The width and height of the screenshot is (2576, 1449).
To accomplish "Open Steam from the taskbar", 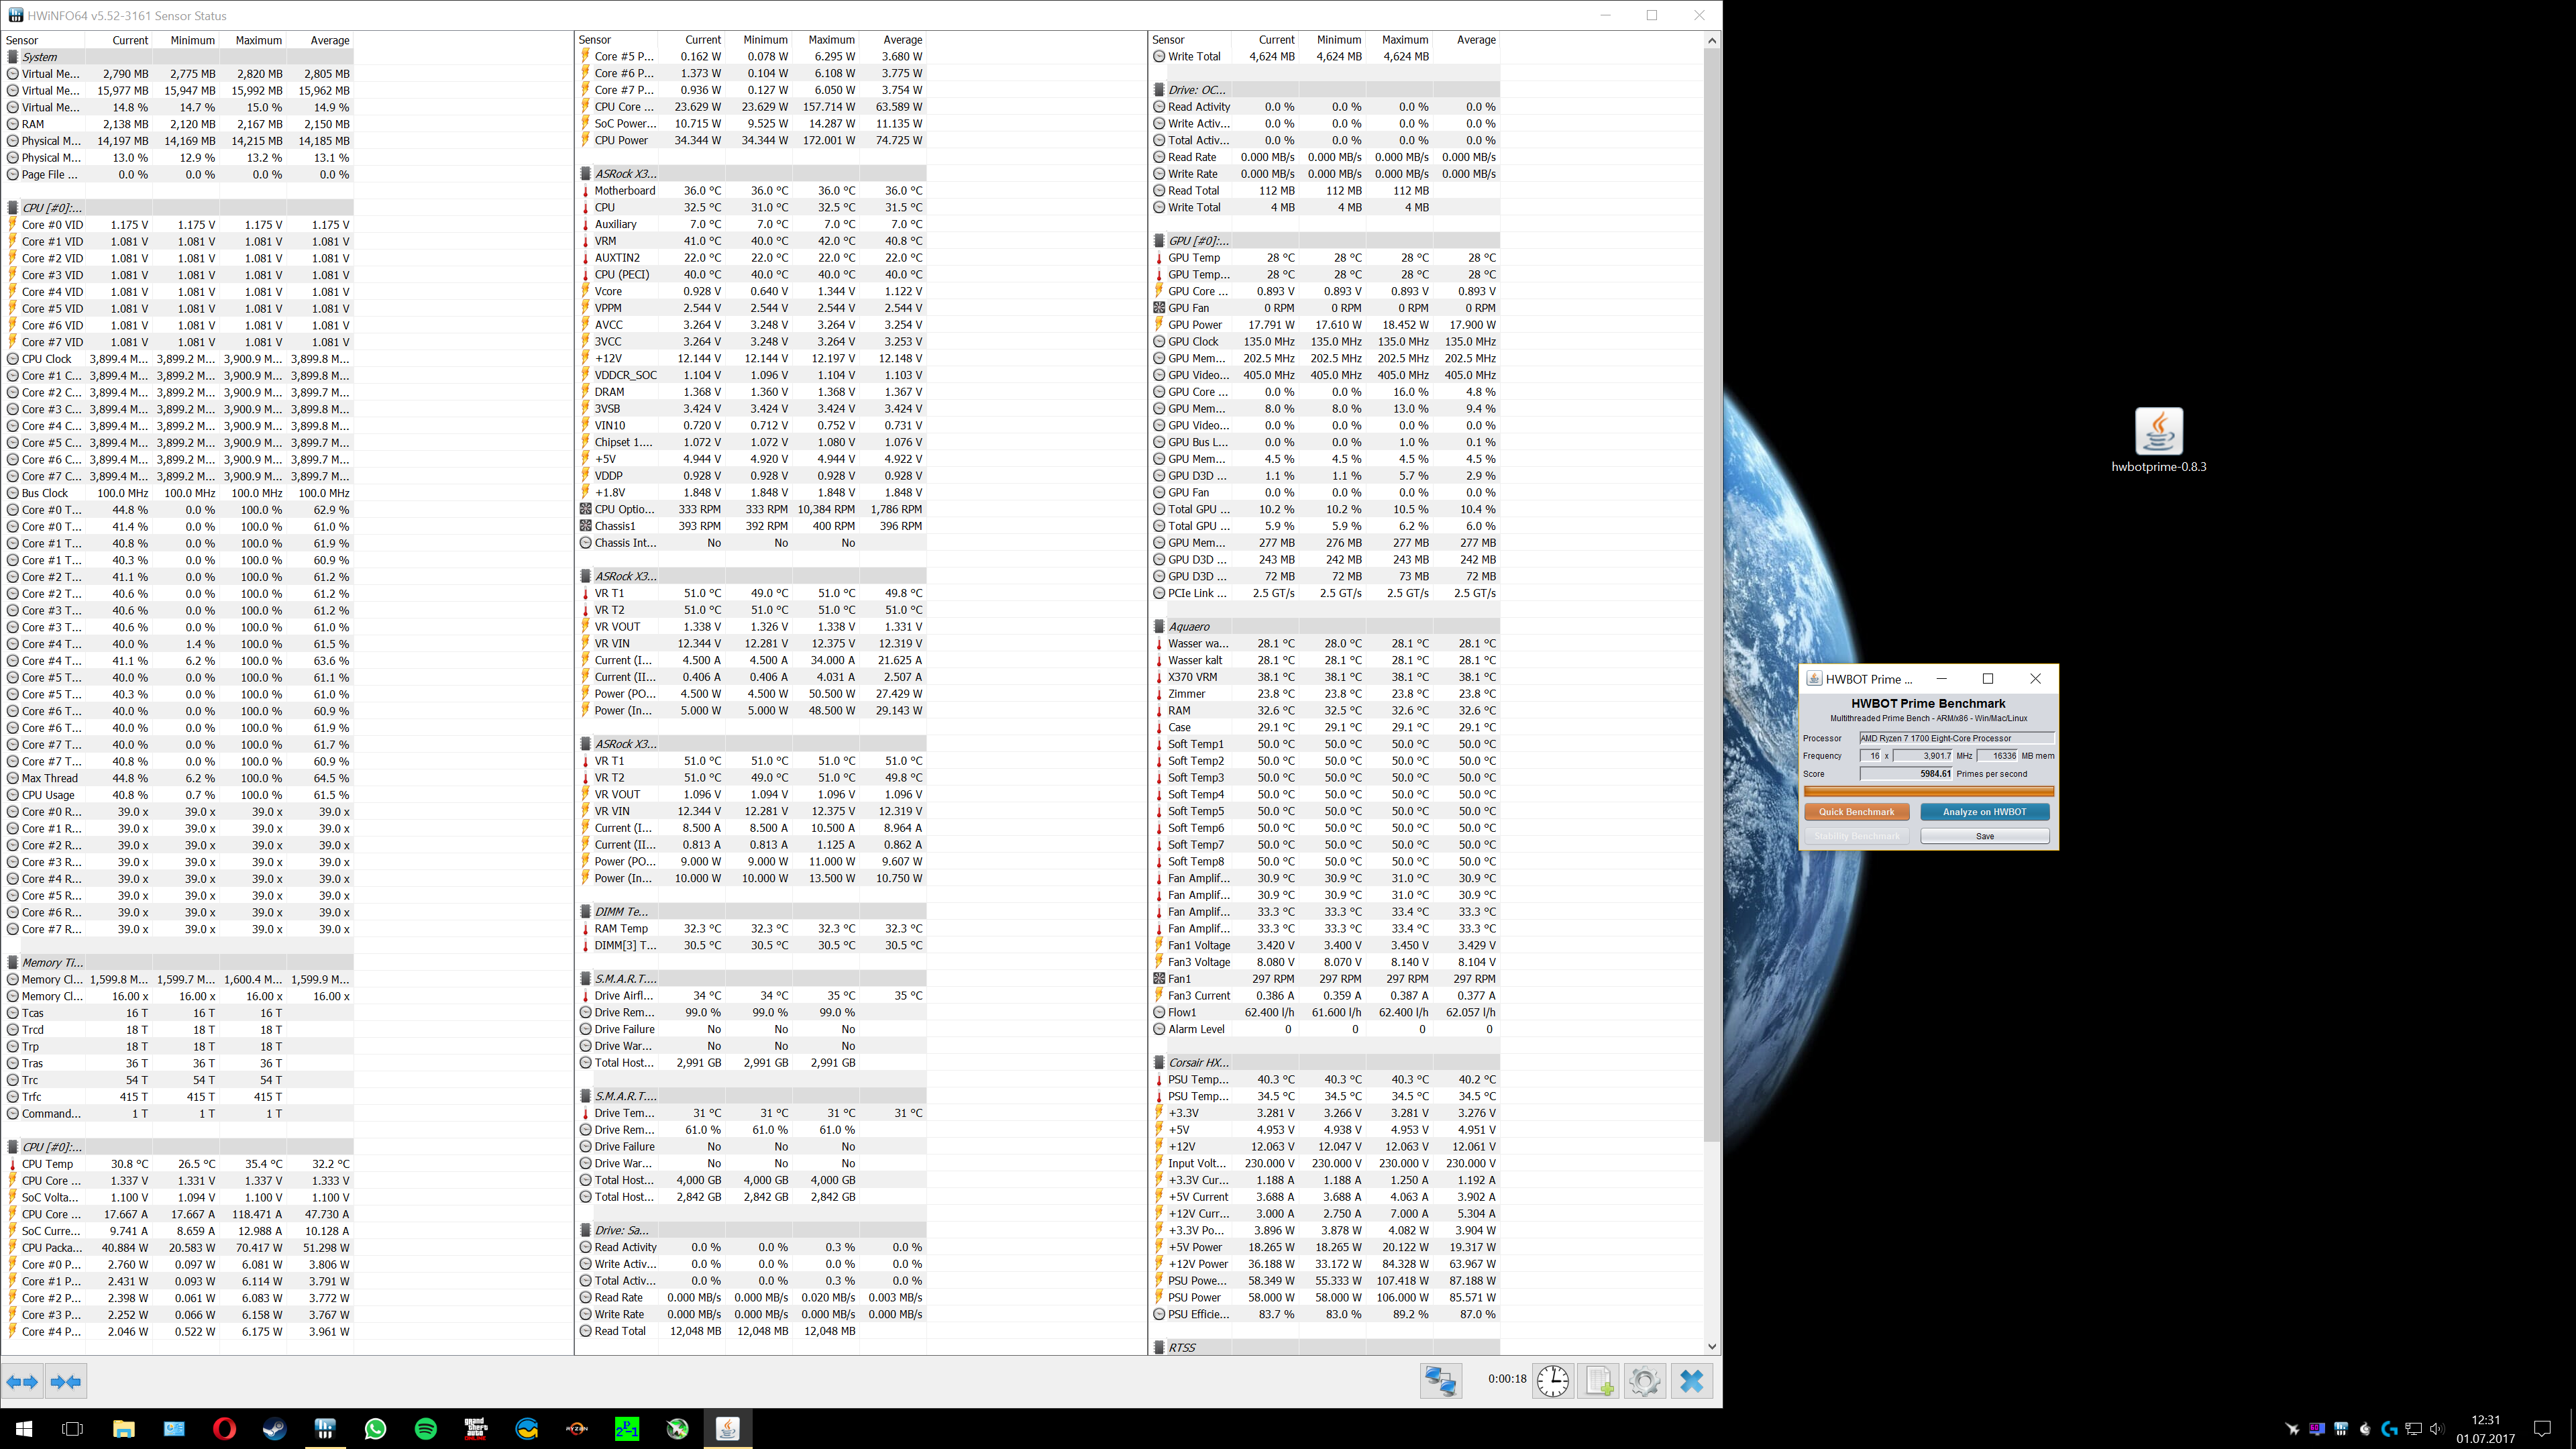I will click(x=274, y=1428).
